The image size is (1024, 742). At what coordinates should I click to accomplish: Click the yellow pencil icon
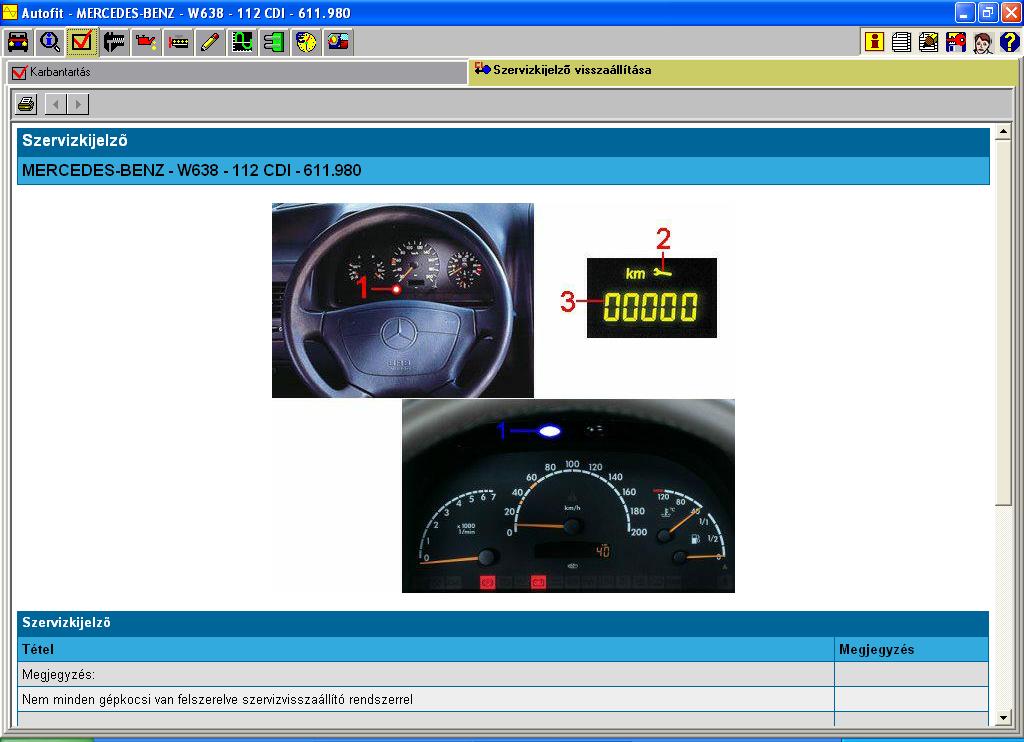(210, 42)
